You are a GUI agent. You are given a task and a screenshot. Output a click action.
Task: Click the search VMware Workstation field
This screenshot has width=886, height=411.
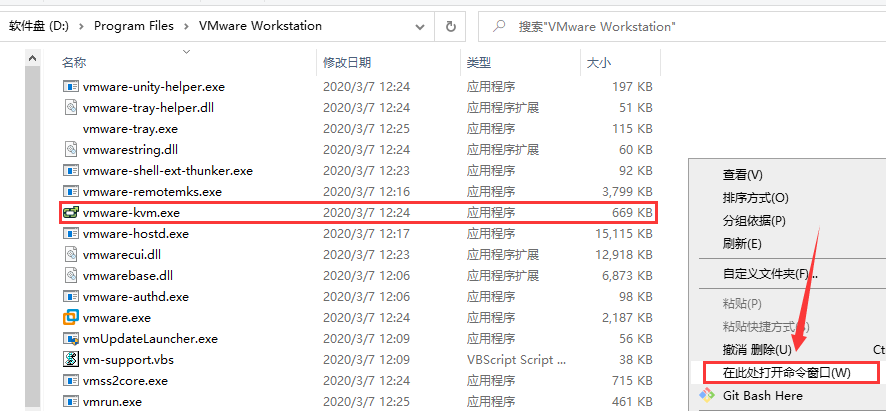pos(681,26)
